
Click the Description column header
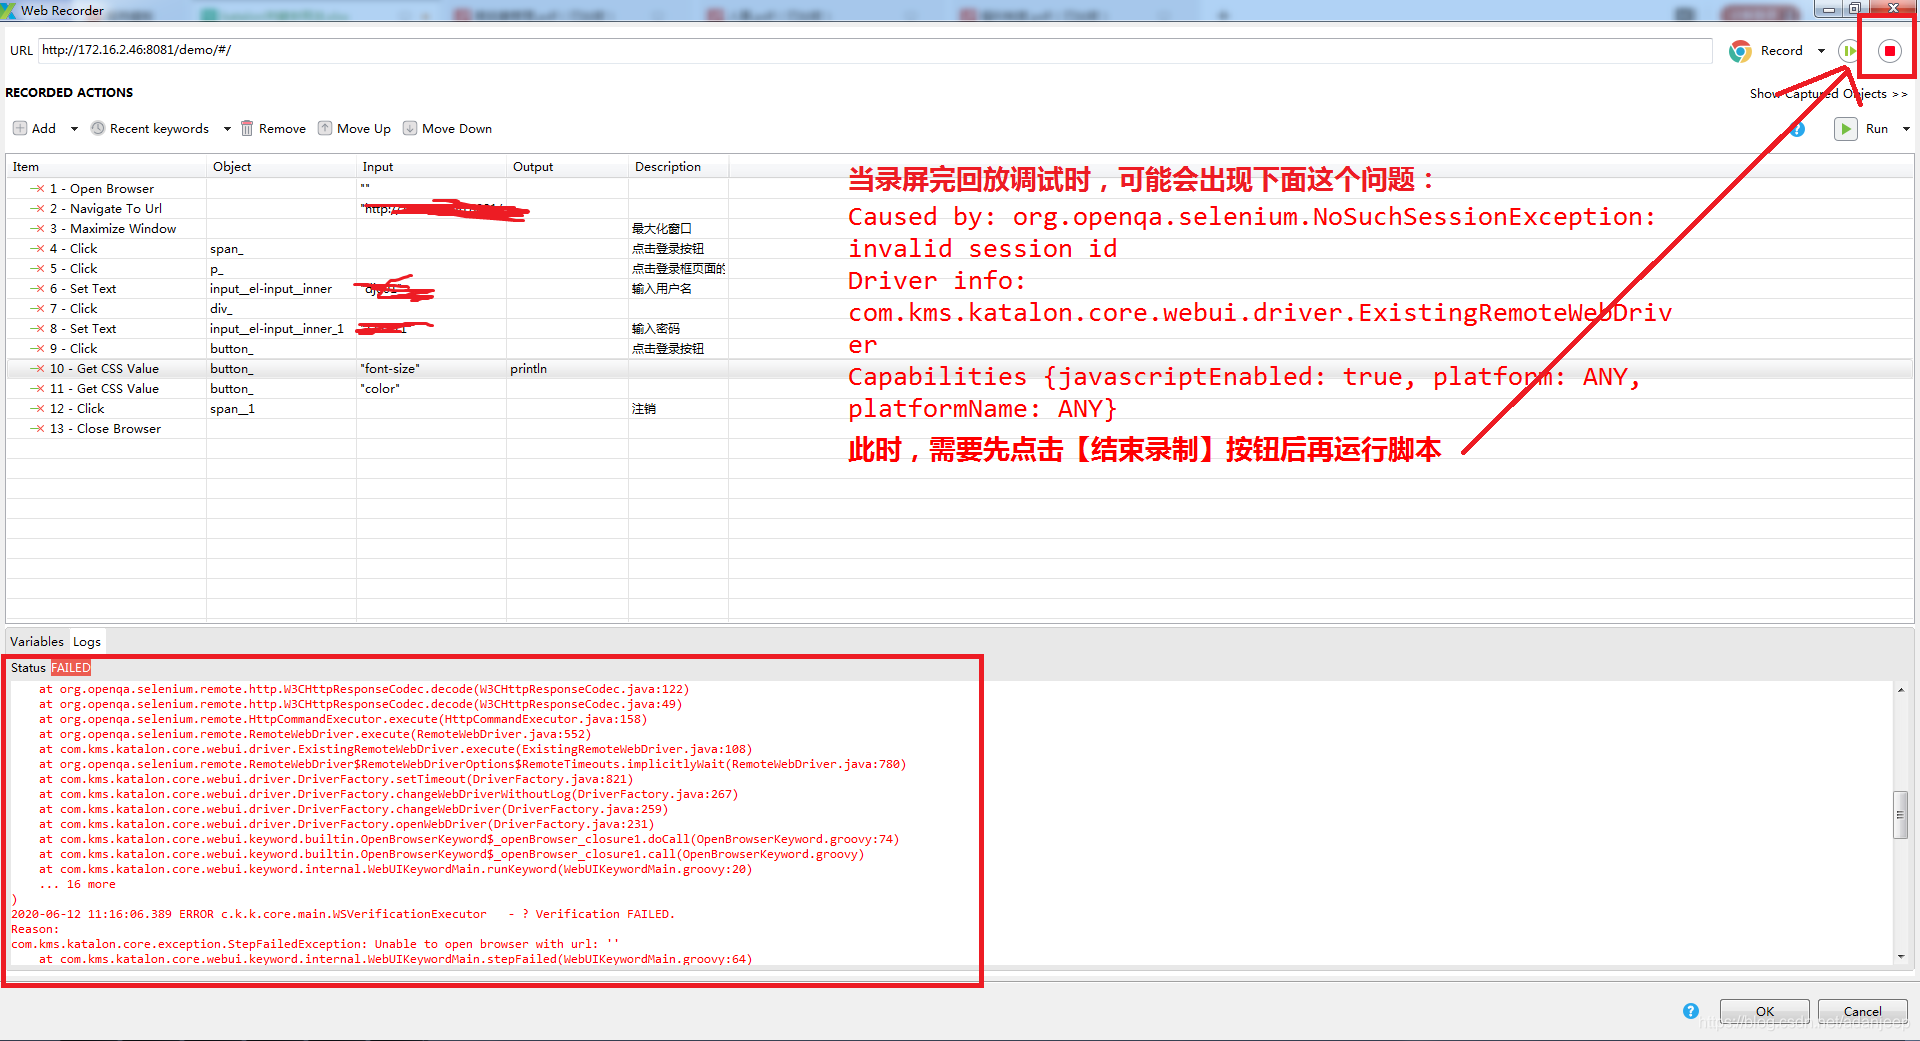coord(679,167)
